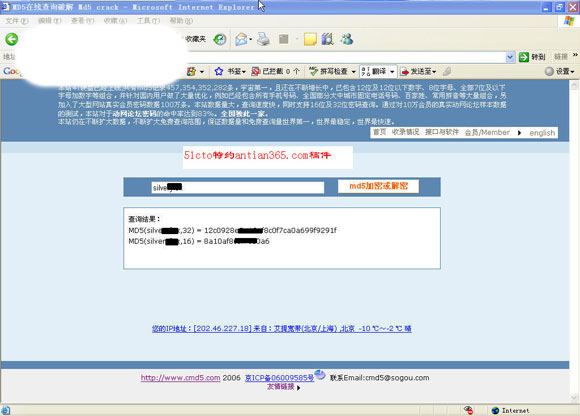Click the english language link
Viewport: 580px width, 416px height.
542,133
